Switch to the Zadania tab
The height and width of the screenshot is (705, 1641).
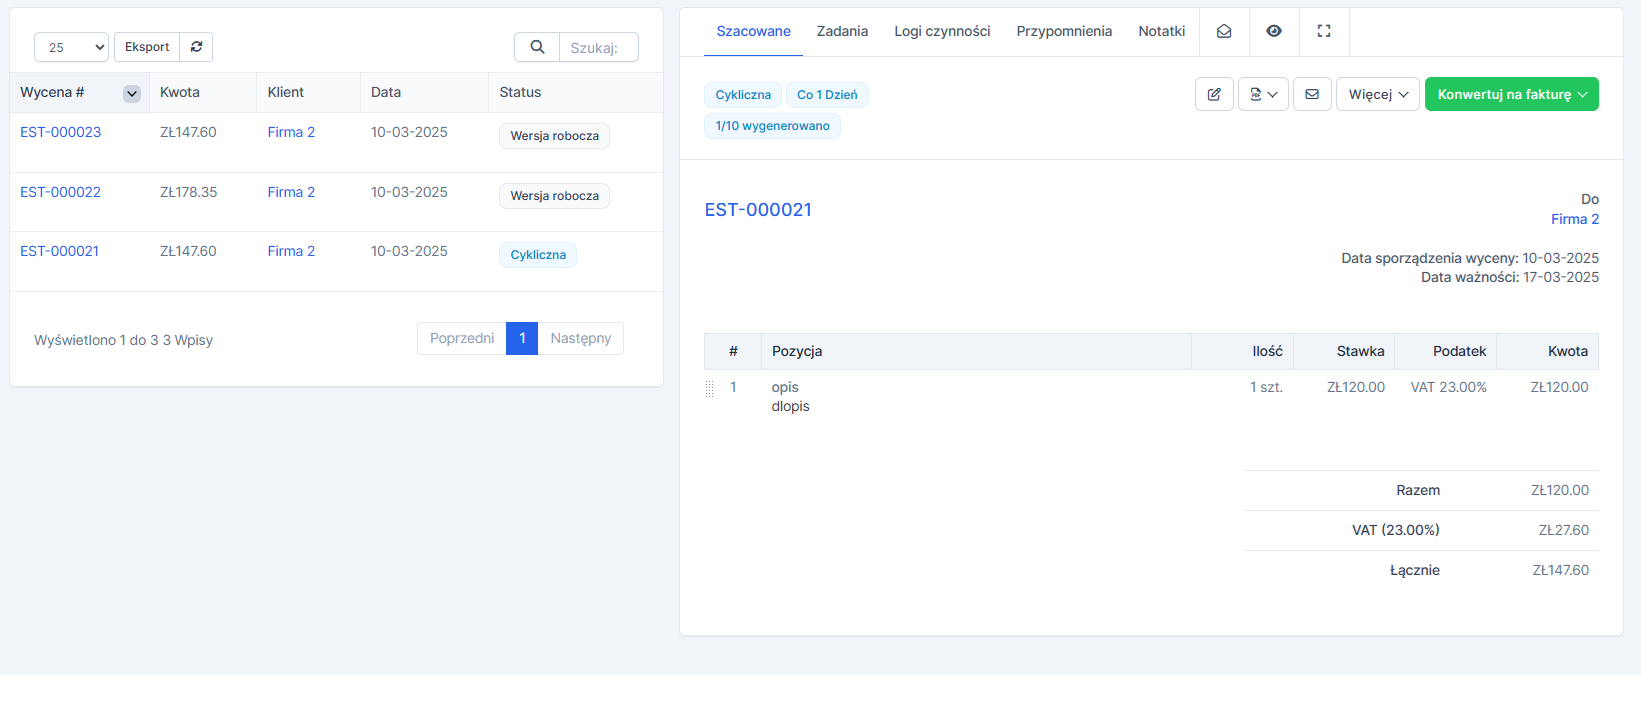(842, 31)
